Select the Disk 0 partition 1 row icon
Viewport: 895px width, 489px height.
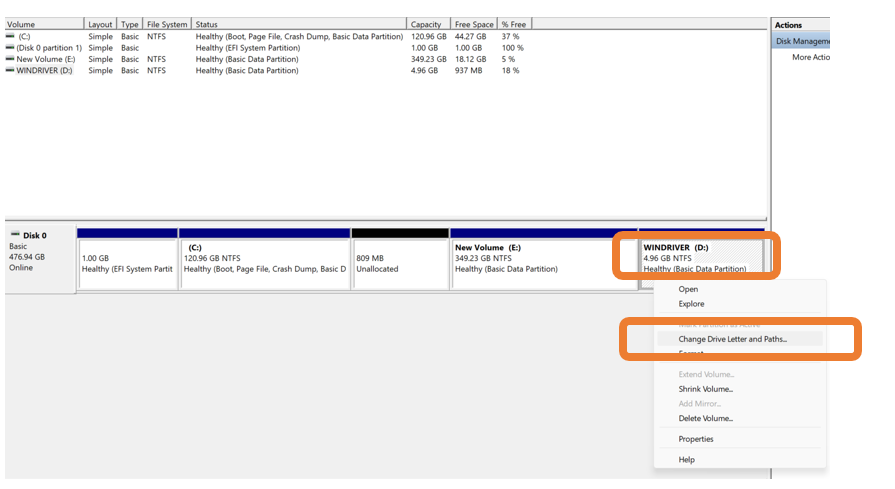[10, 48]
